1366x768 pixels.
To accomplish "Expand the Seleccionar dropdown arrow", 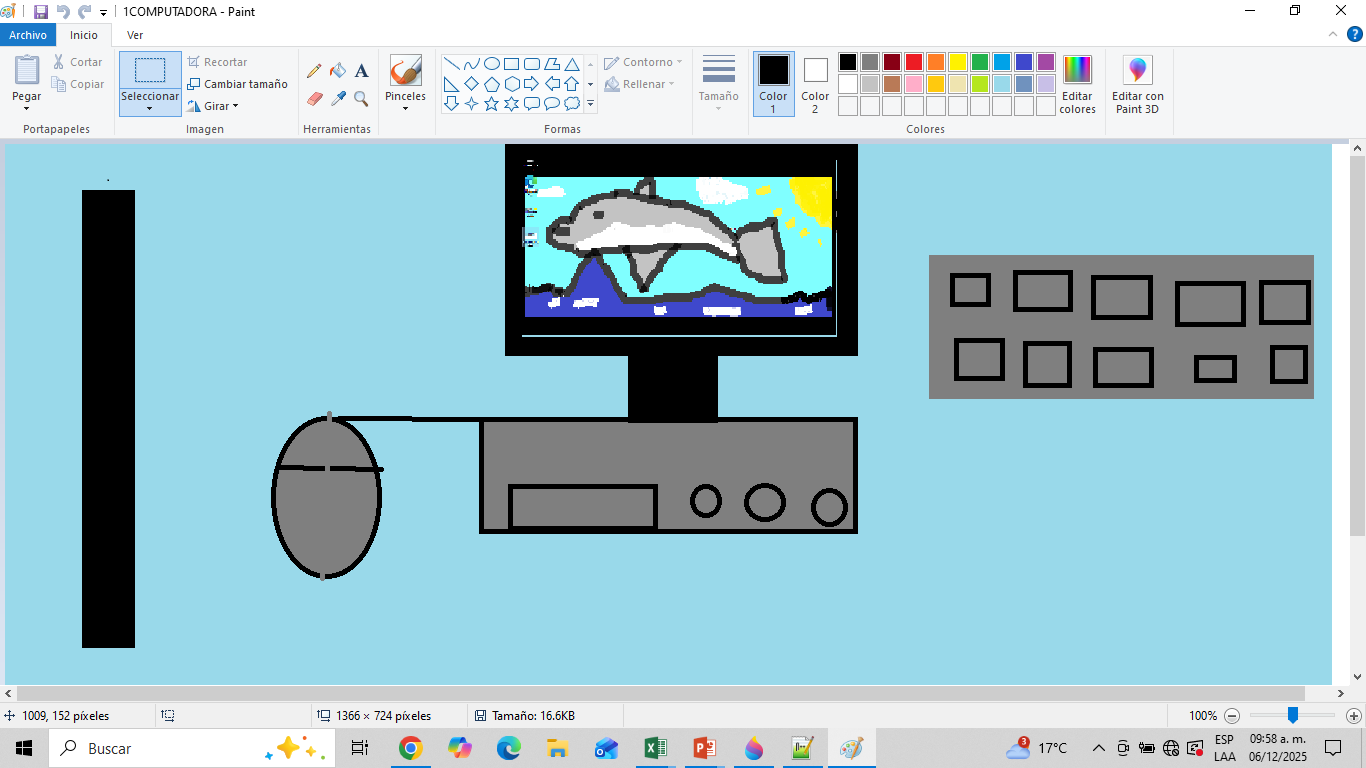I will coord(150,108).
